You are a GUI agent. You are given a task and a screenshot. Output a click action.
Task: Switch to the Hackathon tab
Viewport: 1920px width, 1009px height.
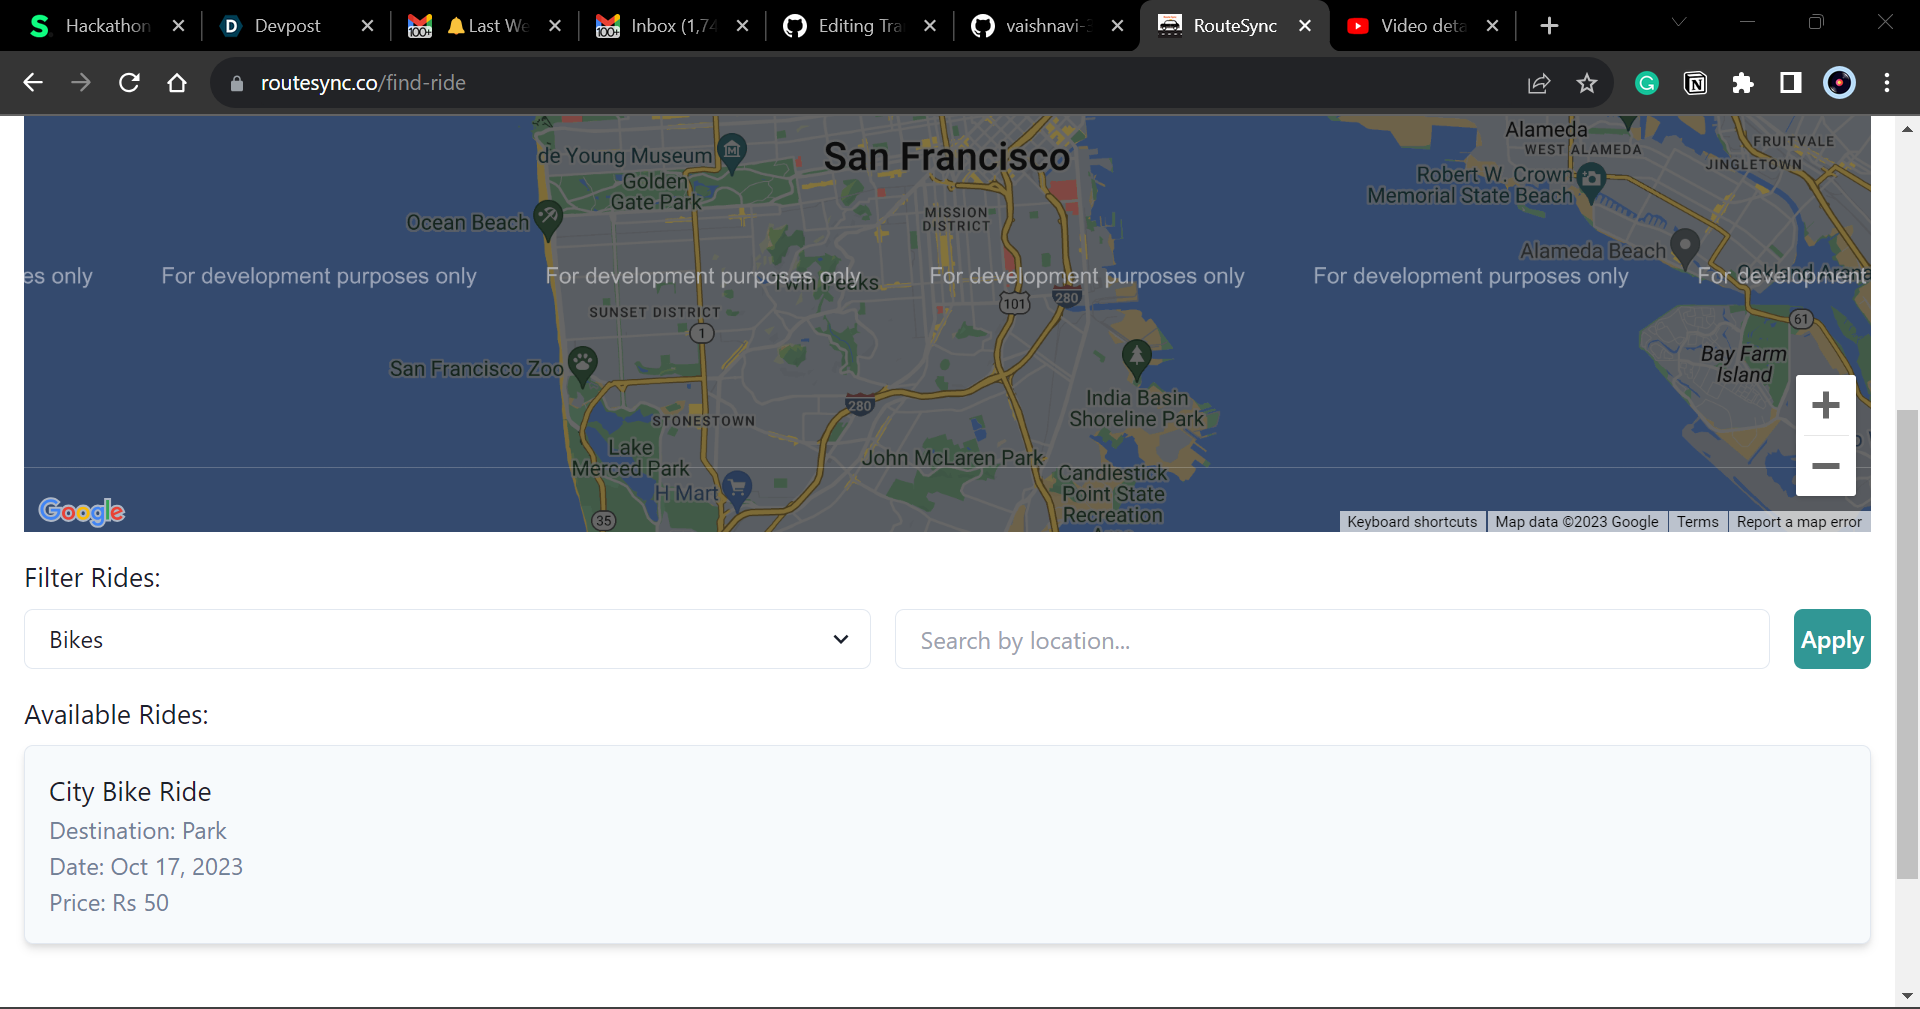pos(108,26)
